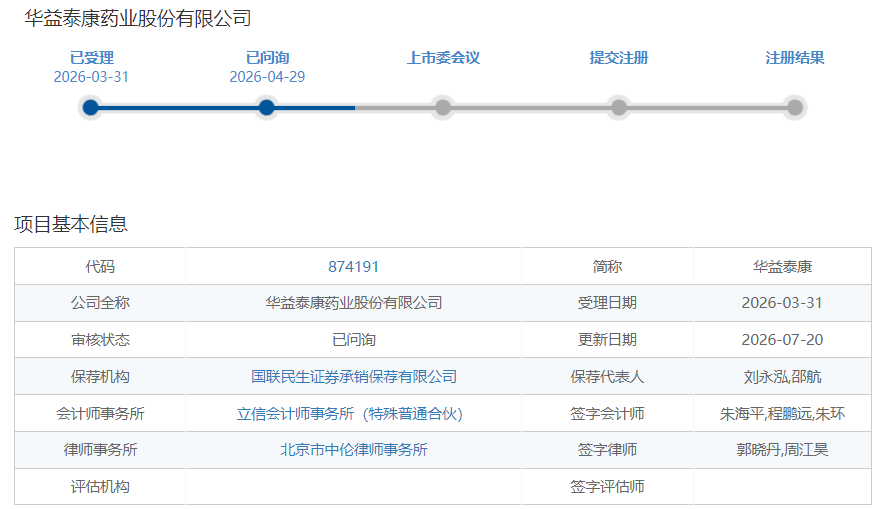The width and height of the screenshot is (885, 509).
Task: Click the 刘永泓,邵航 representatives cell
Action: 782,376
